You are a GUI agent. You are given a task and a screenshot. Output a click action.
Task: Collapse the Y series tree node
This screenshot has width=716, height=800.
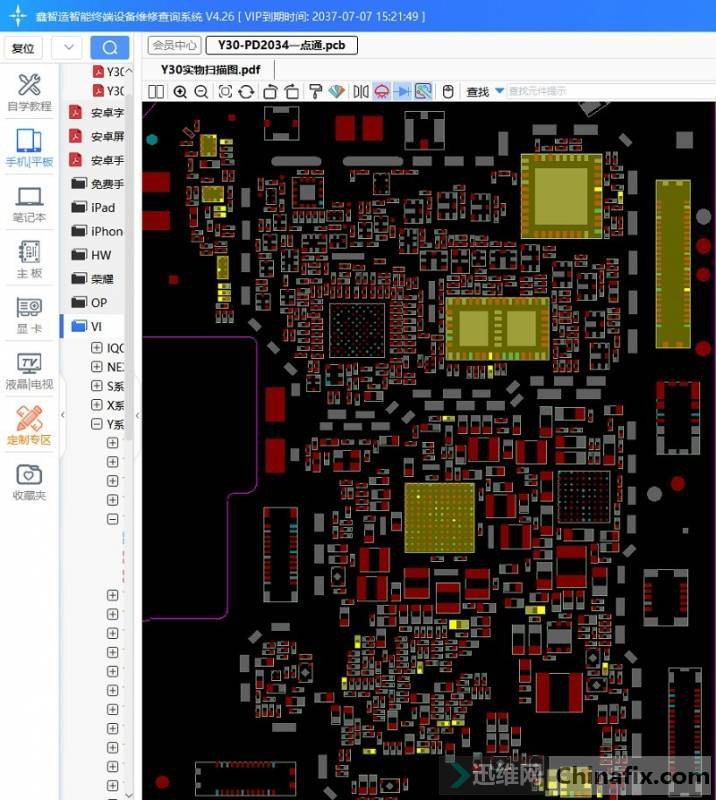97,424
